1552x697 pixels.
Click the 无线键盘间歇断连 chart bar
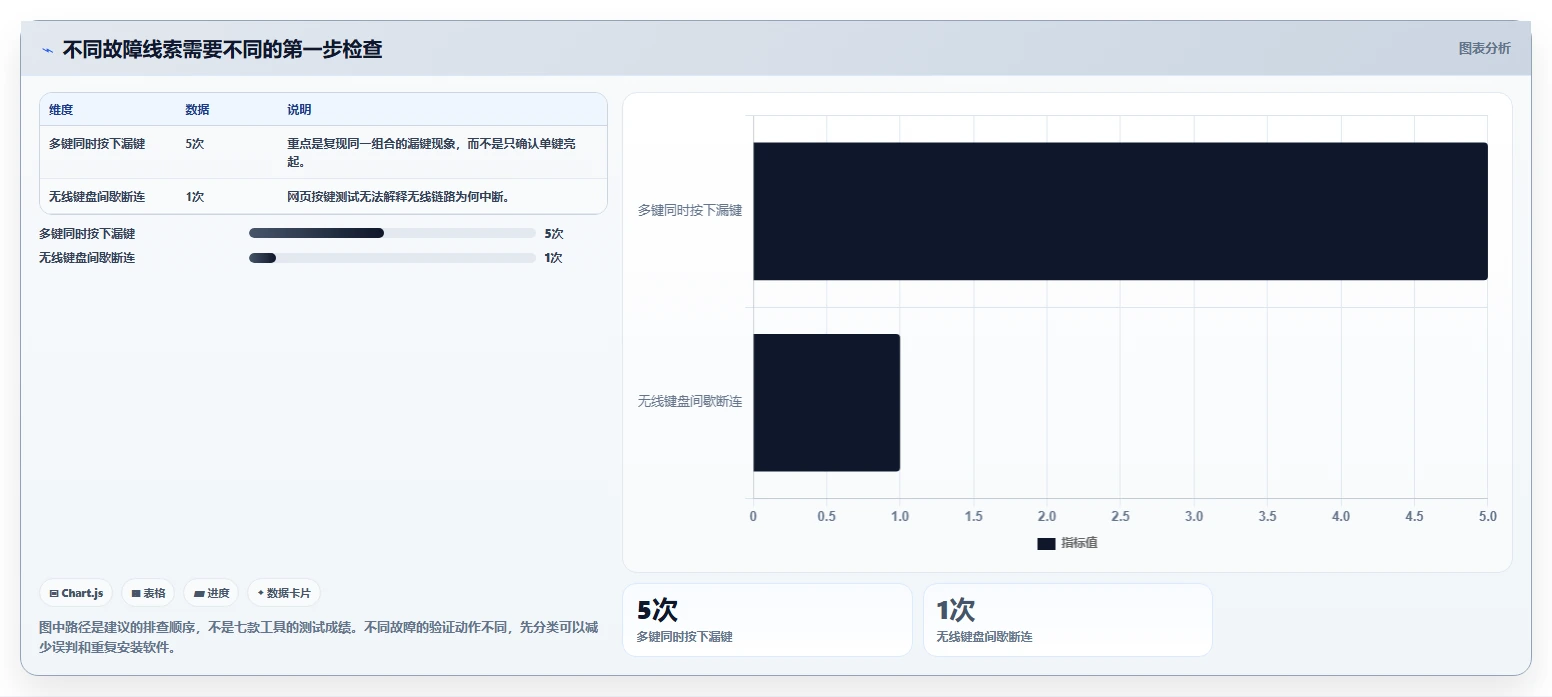[826, 402]
